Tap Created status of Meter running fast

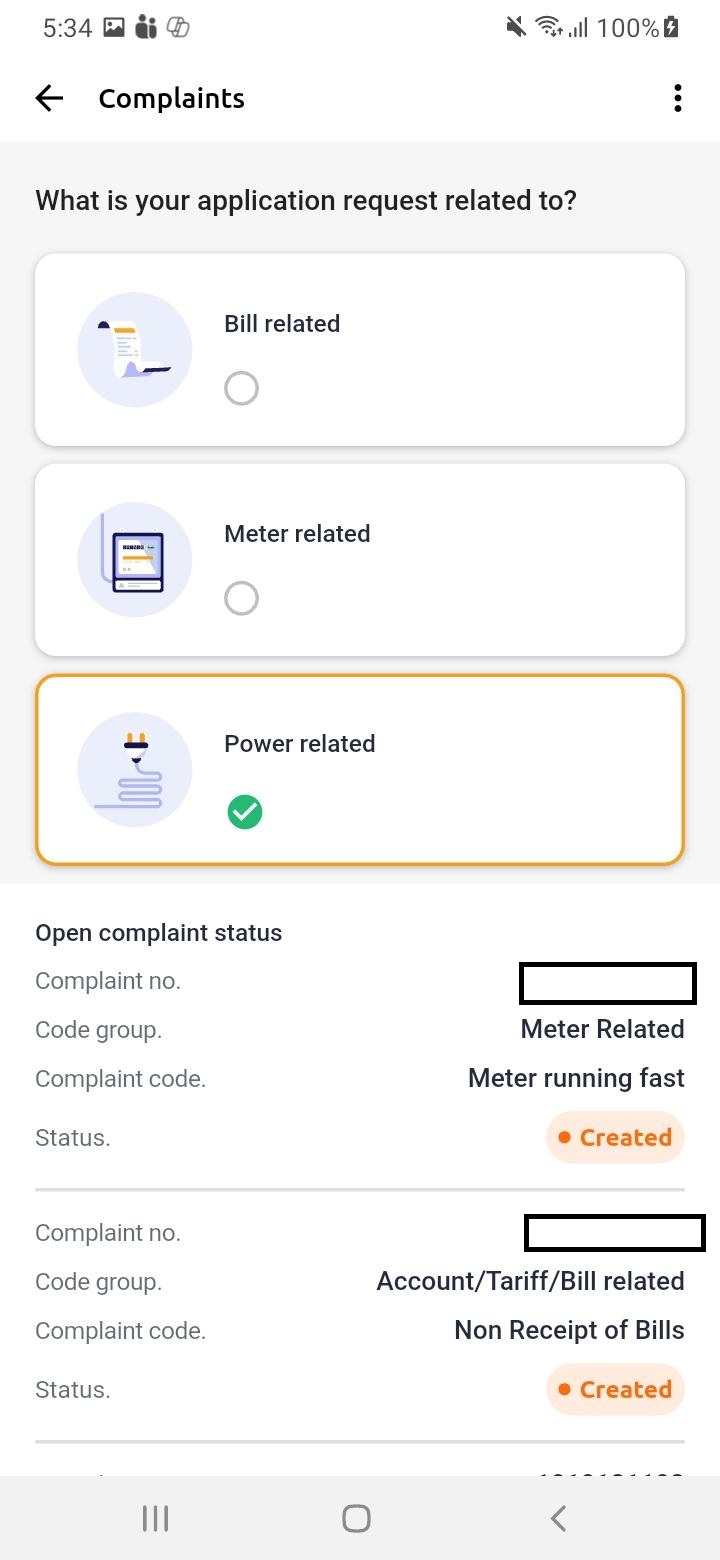point(615,1137)
